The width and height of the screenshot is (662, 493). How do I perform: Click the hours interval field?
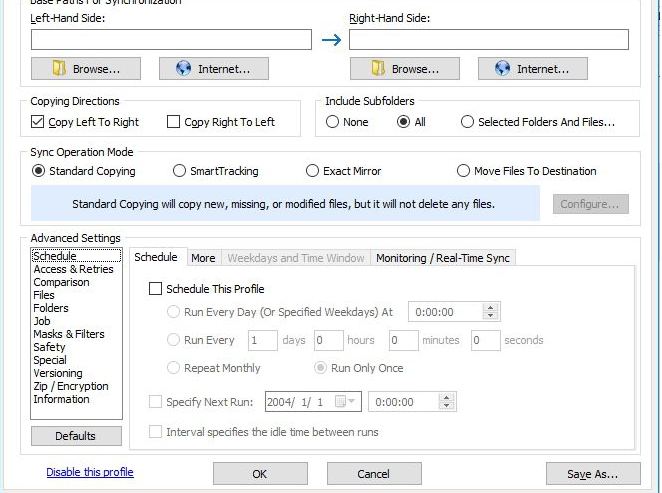coord(328,340)
